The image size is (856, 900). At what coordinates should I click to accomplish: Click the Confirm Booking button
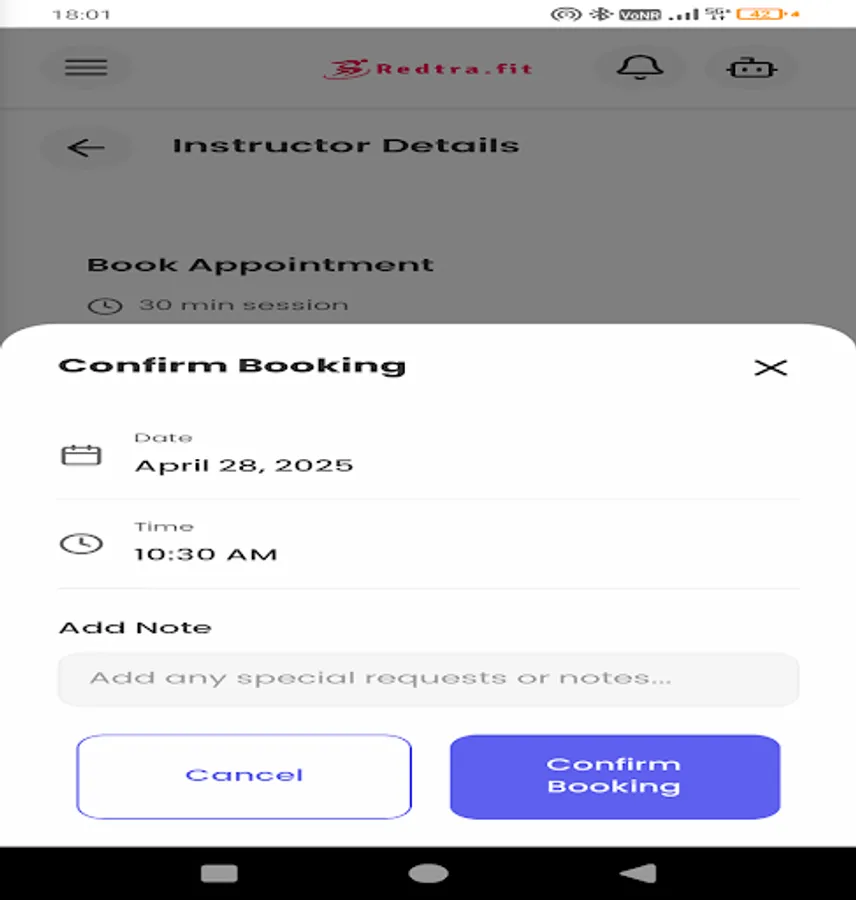(615, 776)
